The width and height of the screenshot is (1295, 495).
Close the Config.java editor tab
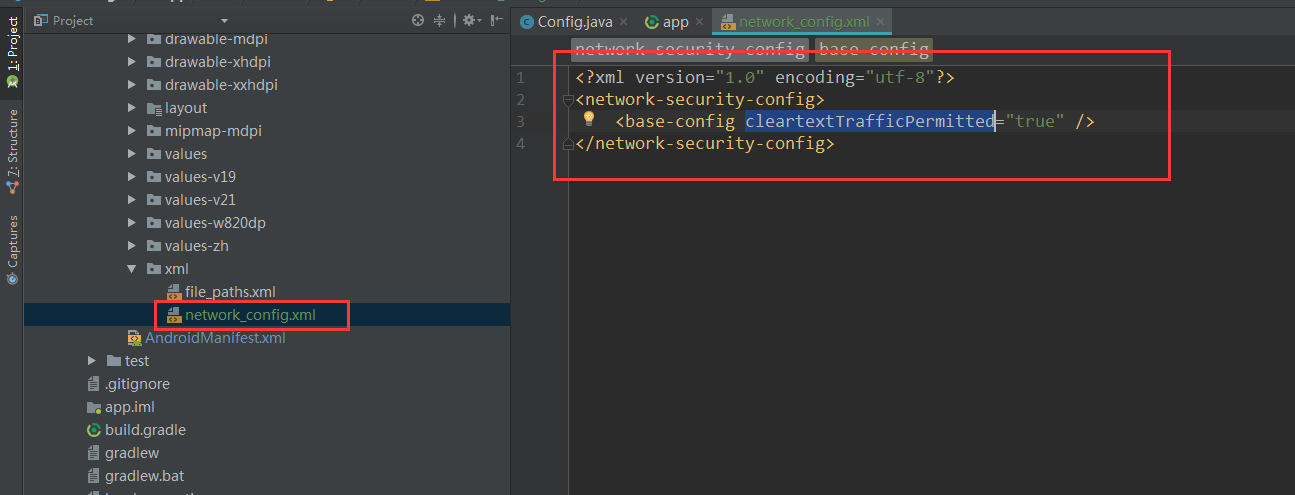point(623,21)
